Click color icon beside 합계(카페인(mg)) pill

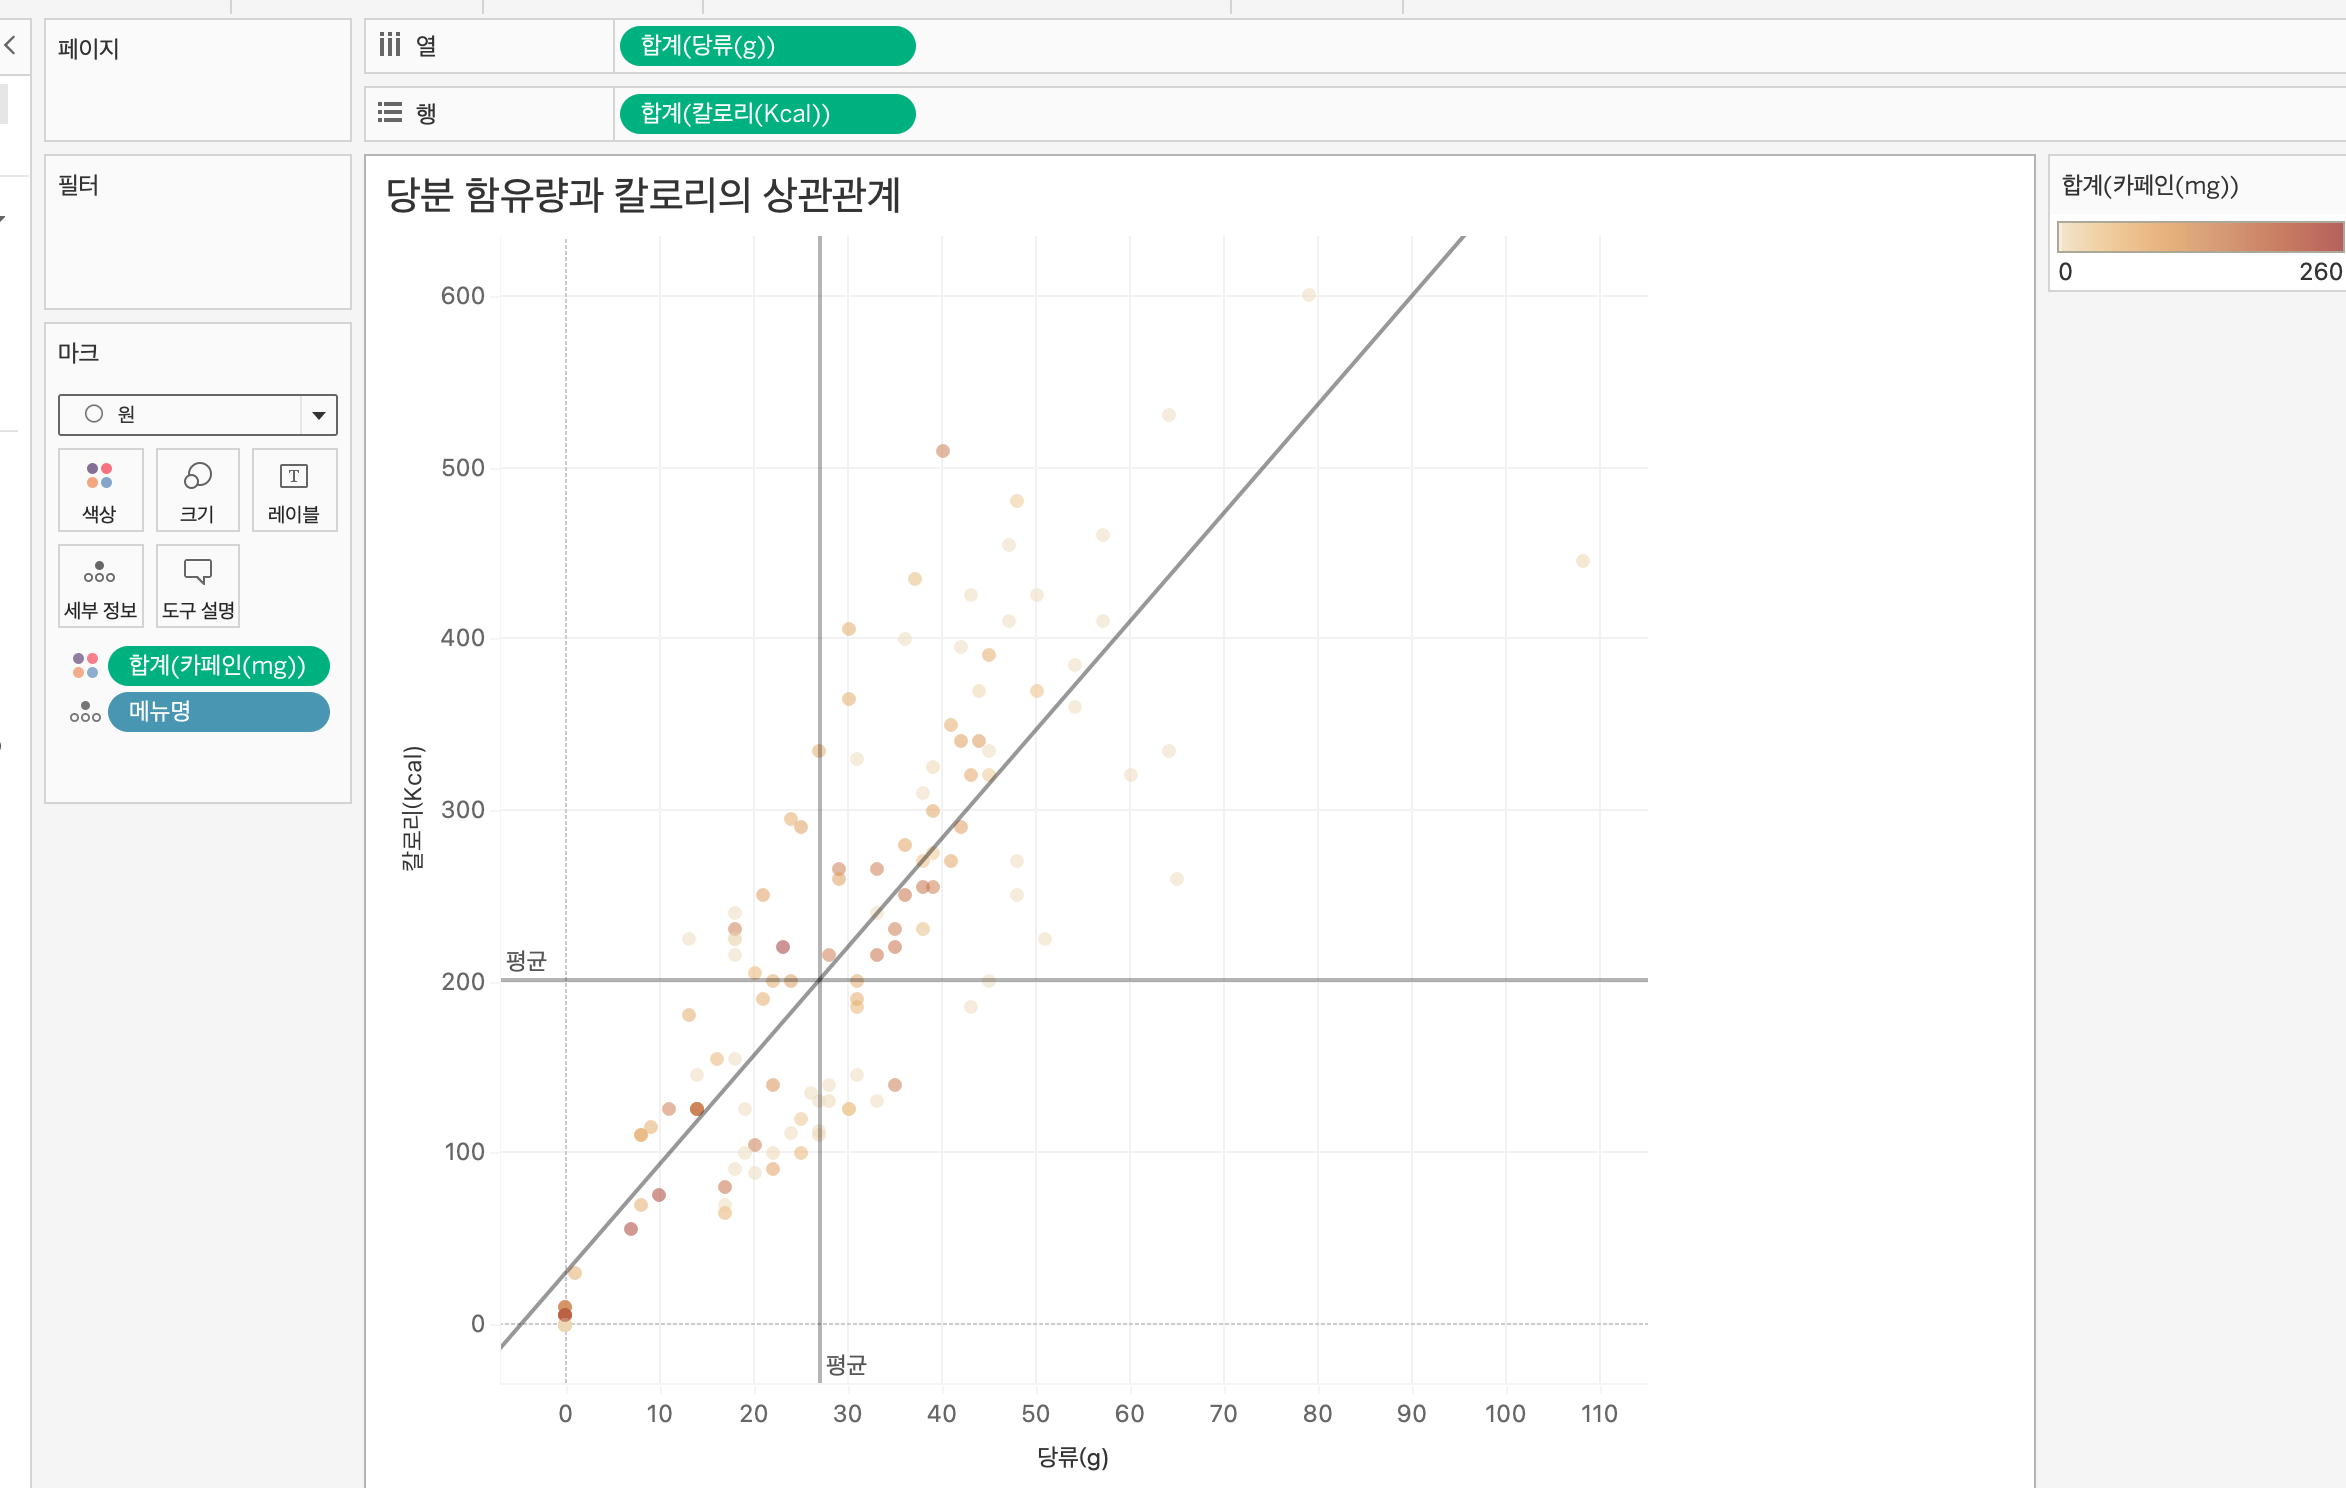85,666
